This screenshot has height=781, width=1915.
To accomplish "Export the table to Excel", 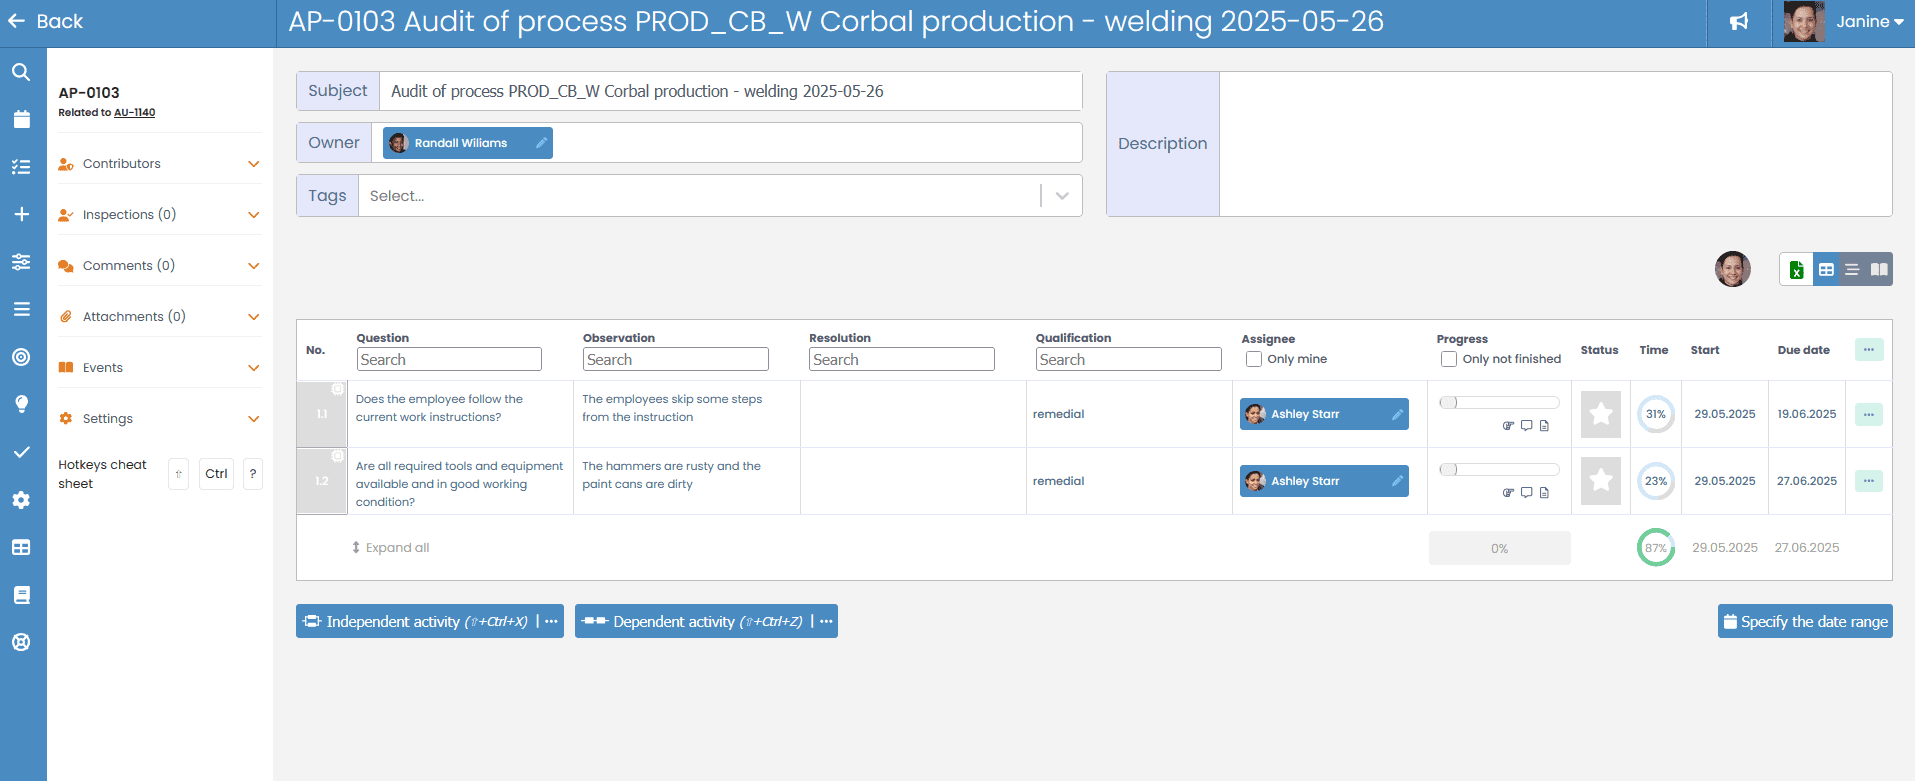I will (1796, 269).
